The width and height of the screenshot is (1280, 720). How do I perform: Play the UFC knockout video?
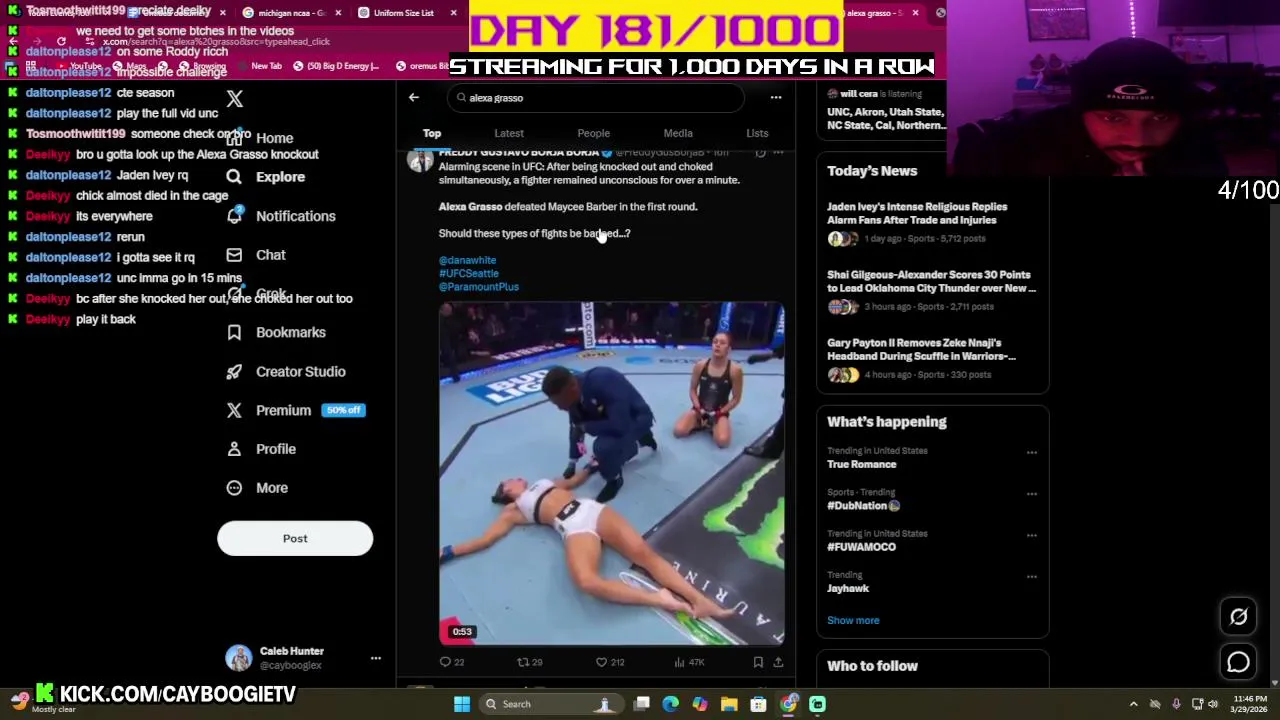coord(612,474)
